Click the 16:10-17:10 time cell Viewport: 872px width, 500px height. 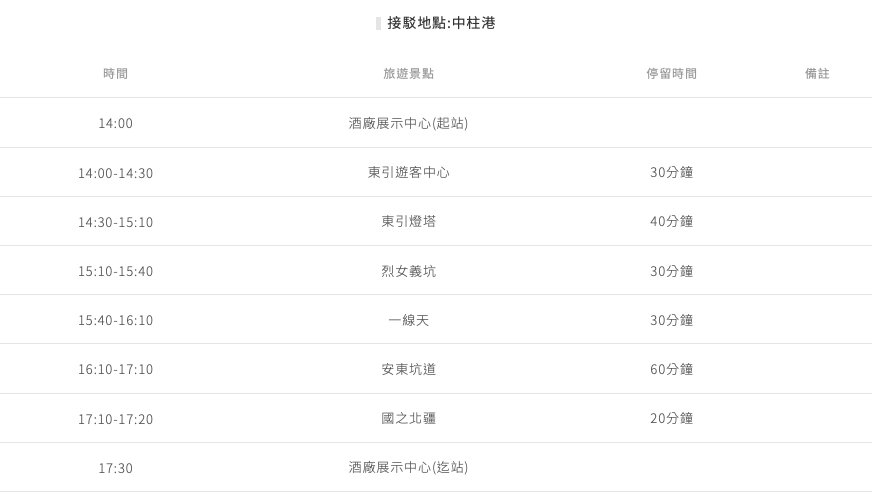(x=115, y=370)
